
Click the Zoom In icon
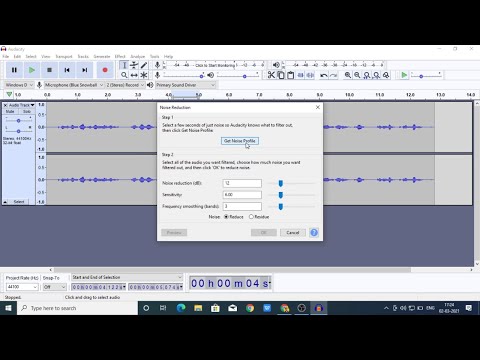348,75
